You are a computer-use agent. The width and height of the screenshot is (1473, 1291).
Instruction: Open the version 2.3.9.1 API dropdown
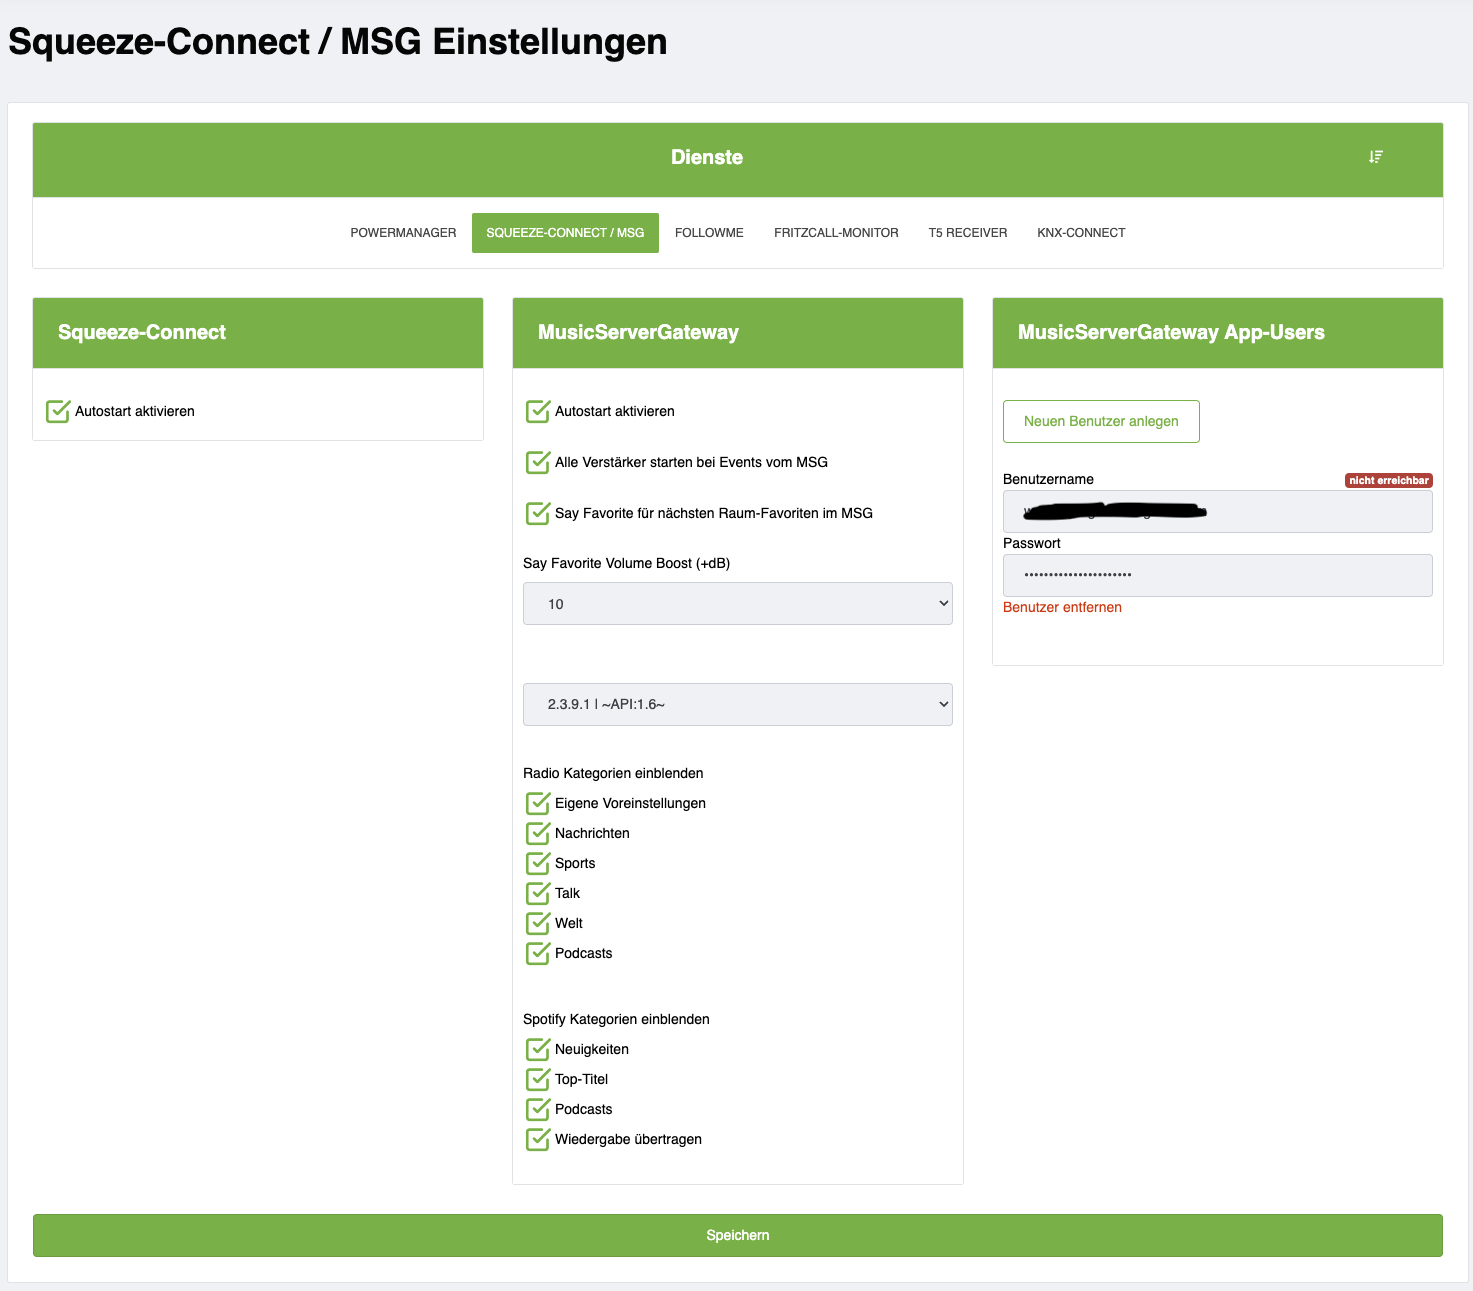pos(737,704)
